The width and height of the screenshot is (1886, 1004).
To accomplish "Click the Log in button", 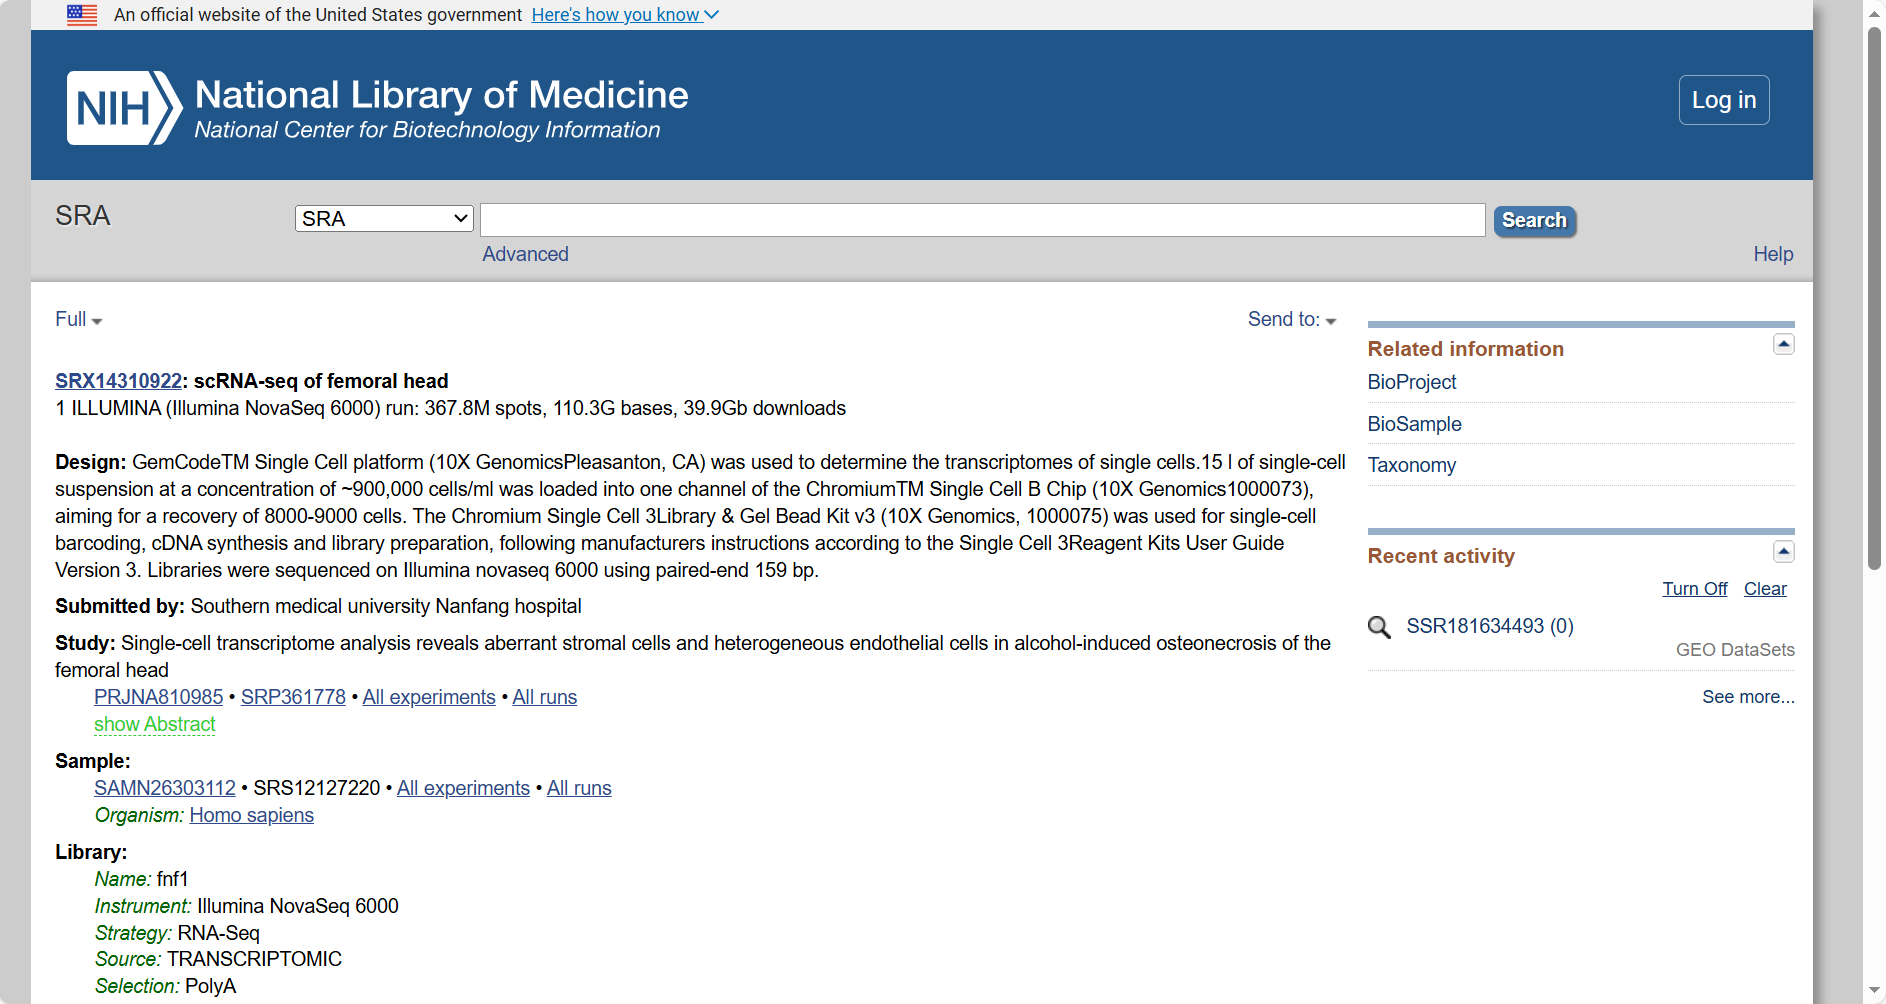I will pos(1723,100).
